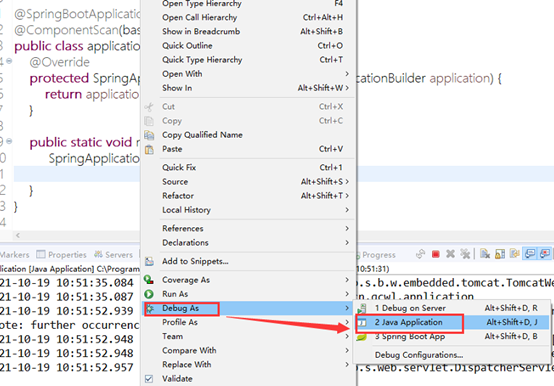Click the red Terminate button in console toolbar

[435, 254]
